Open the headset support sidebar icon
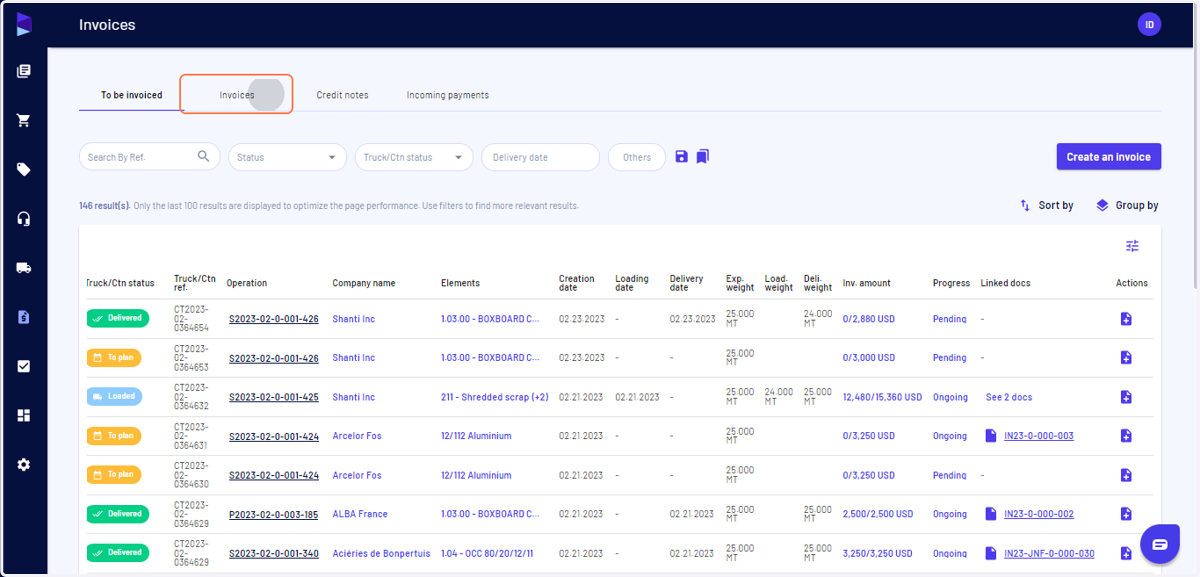The width and height of the screenshot is (1200, 577). 24,218
